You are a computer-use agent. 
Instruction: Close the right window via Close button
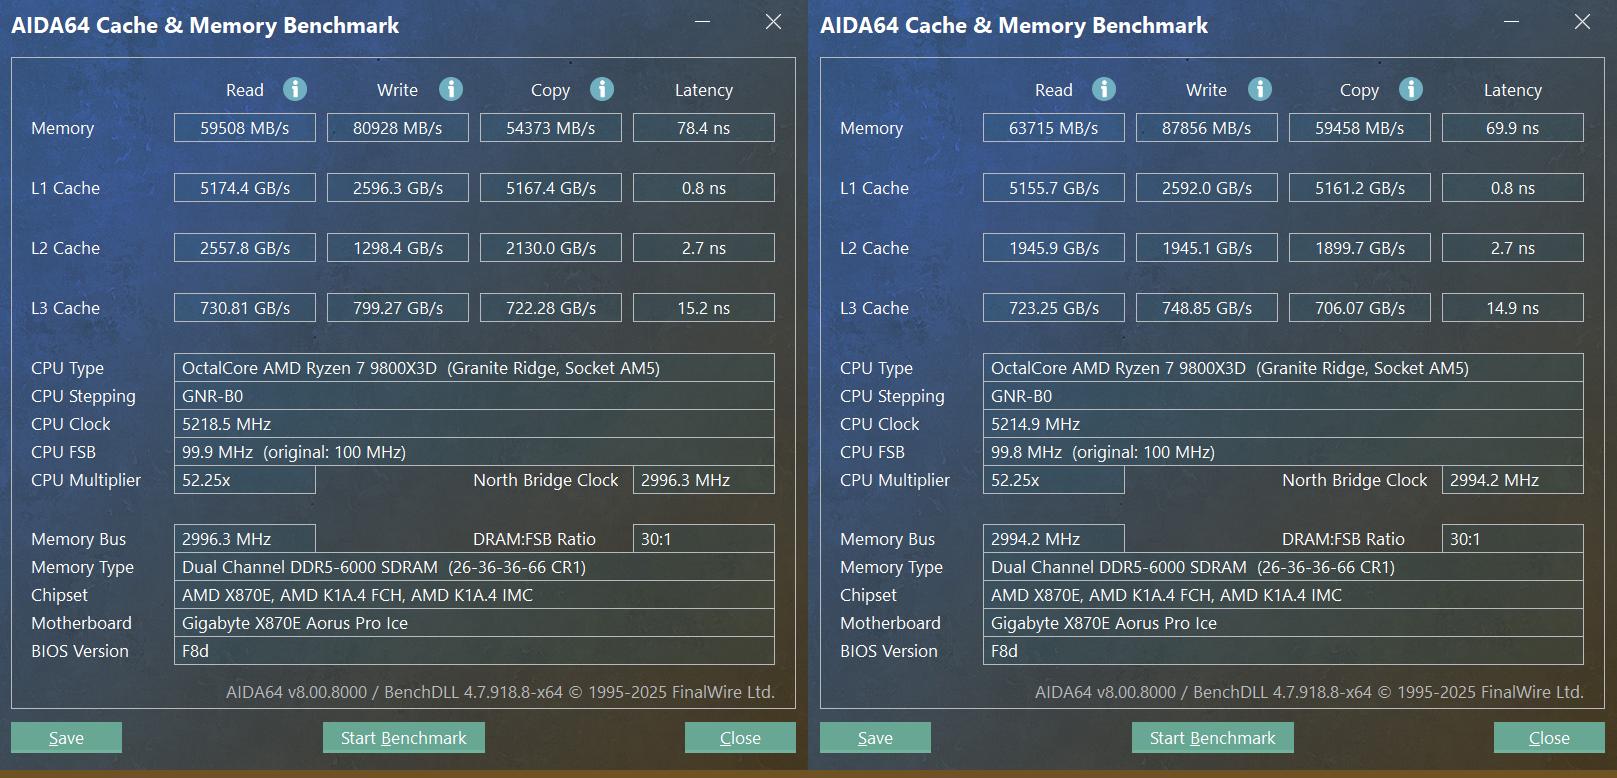click(x=1549, y=738)
